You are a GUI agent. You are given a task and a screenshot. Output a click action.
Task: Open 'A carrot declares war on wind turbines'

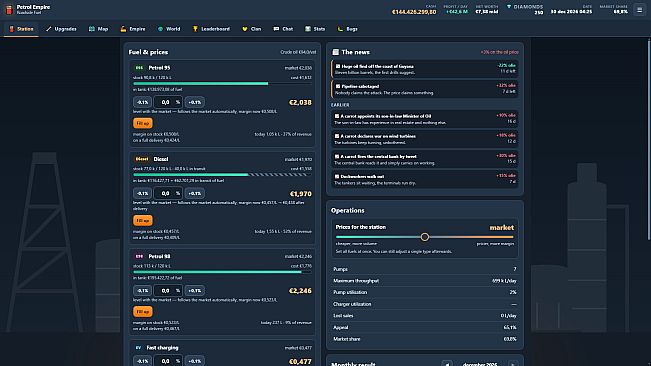click(424, 139)
